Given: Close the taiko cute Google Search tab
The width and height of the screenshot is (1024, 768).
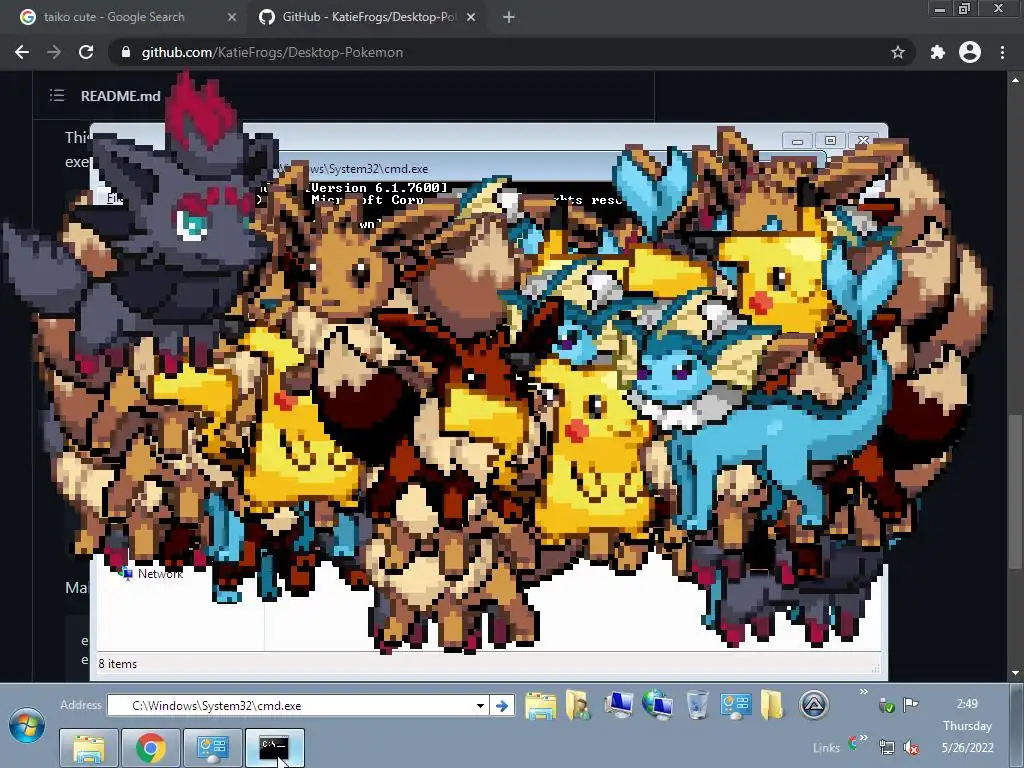Looking at the screenshot, I should click(231, 17).
